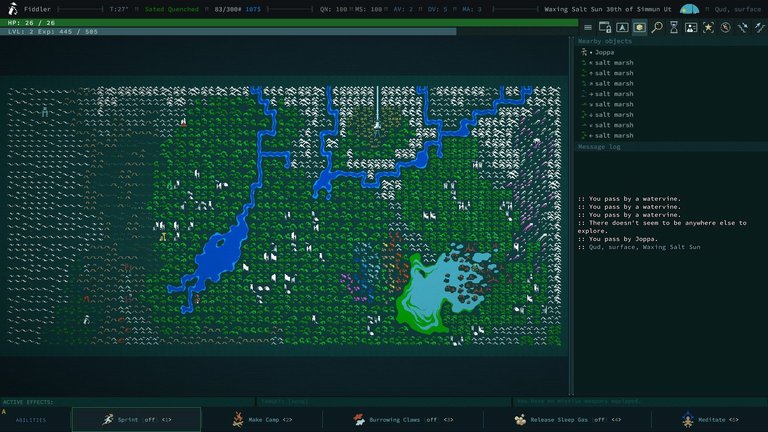Open the hamburger menu icon

coord(588,28)
